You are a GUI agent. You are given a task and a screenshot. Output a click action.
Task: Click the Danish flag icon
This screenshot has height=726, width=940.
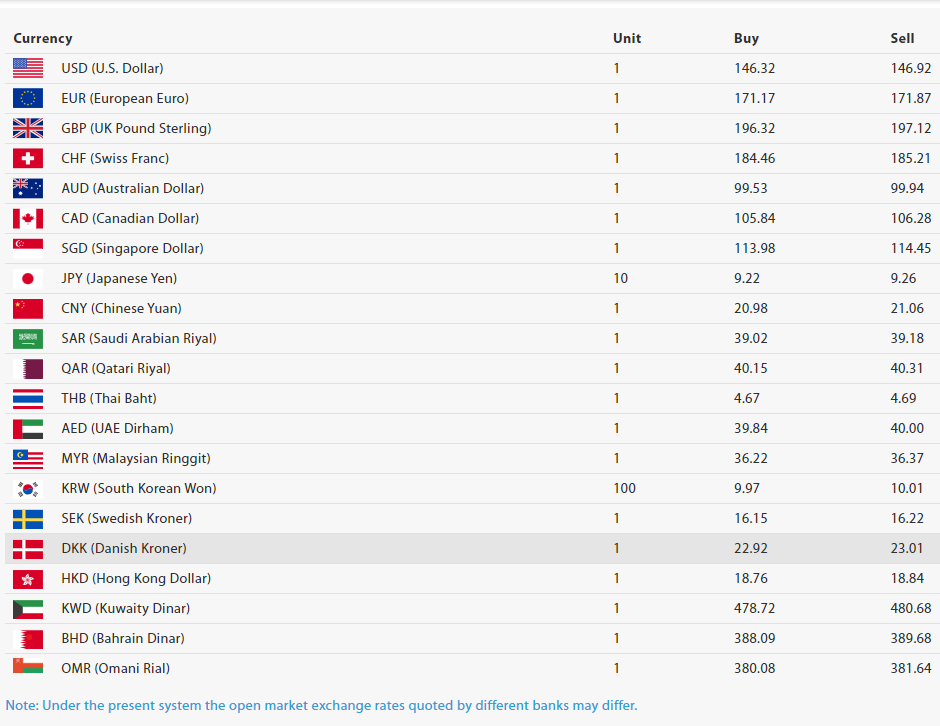(28, 548)
